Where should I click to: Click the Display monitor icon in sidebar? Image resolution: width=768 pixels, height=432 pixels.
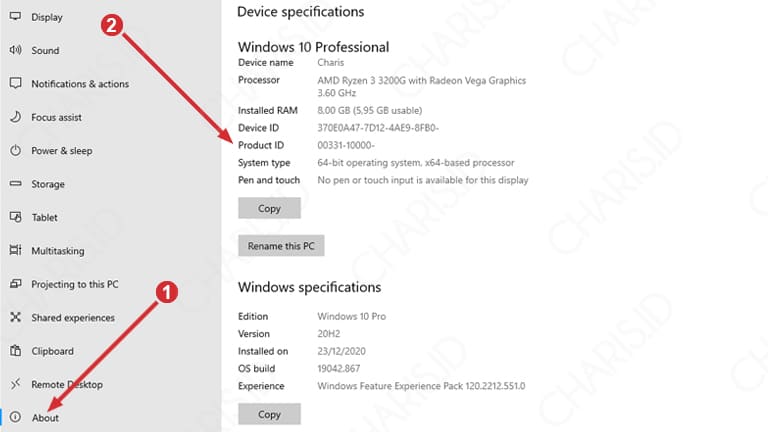point(15,17)
